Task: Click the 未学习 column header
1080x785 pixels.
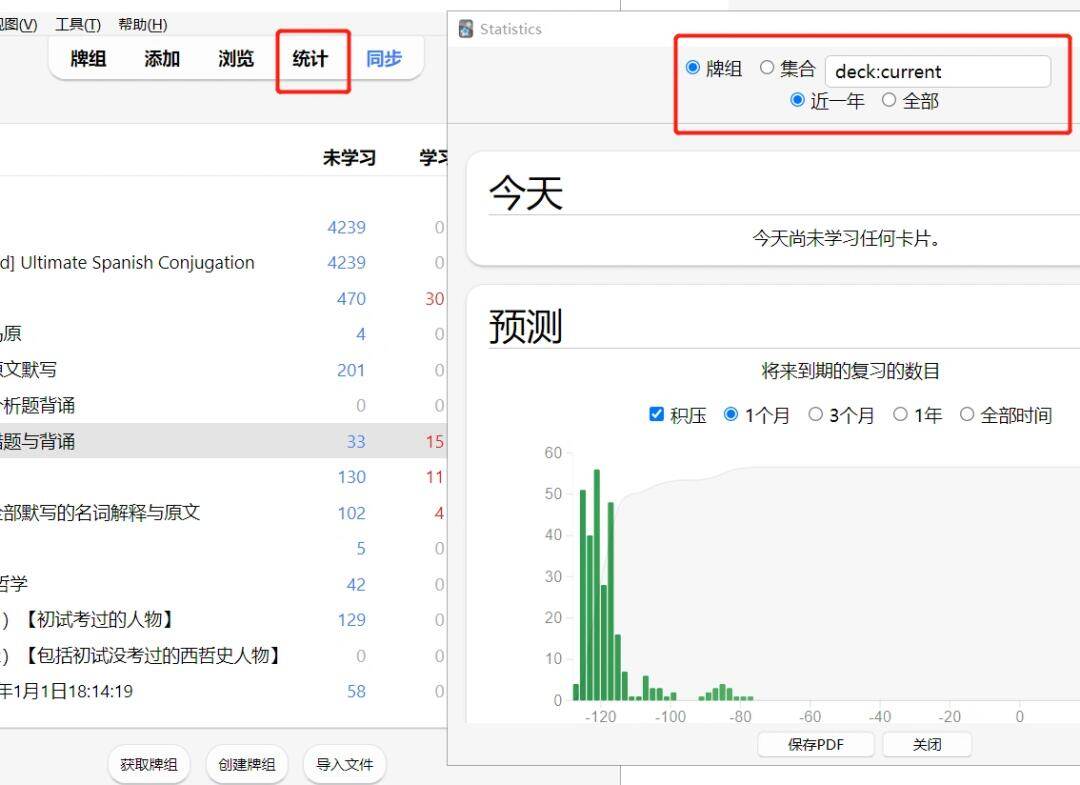Action: [x=349, y=158]
